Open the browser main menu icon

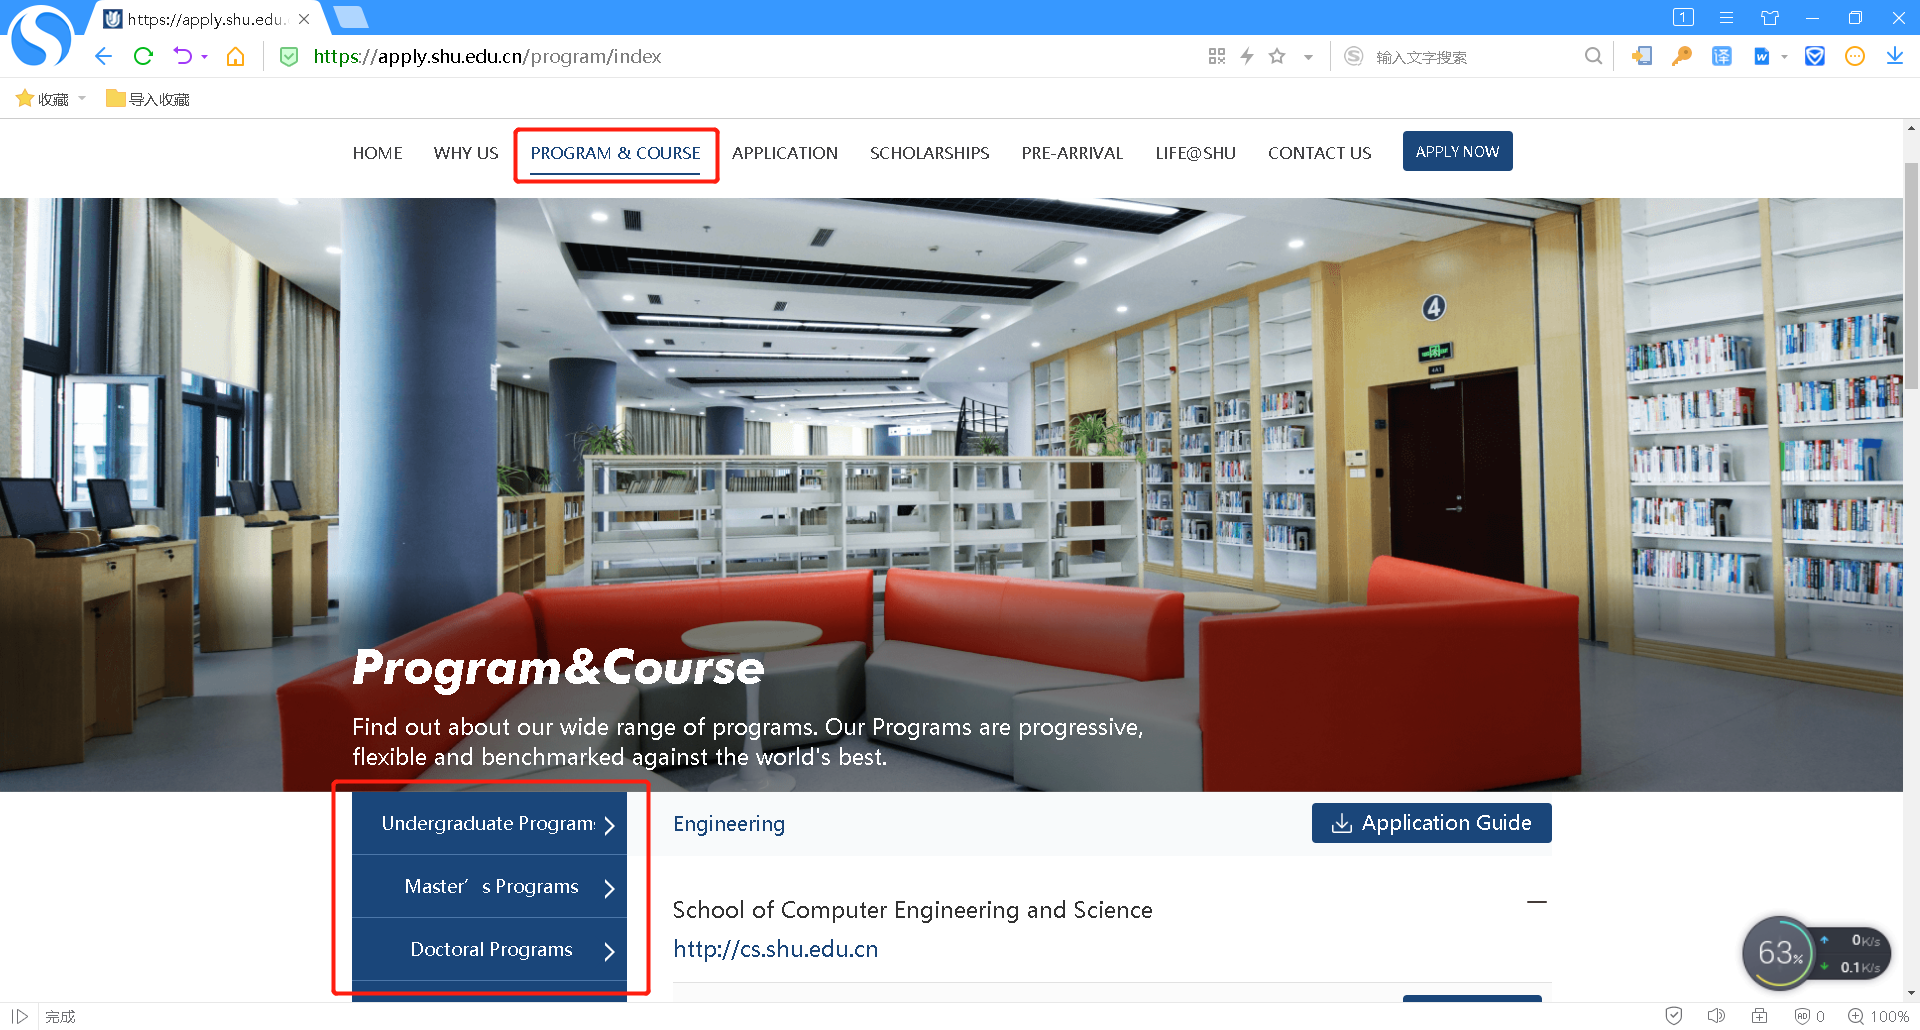point(1726,18)
